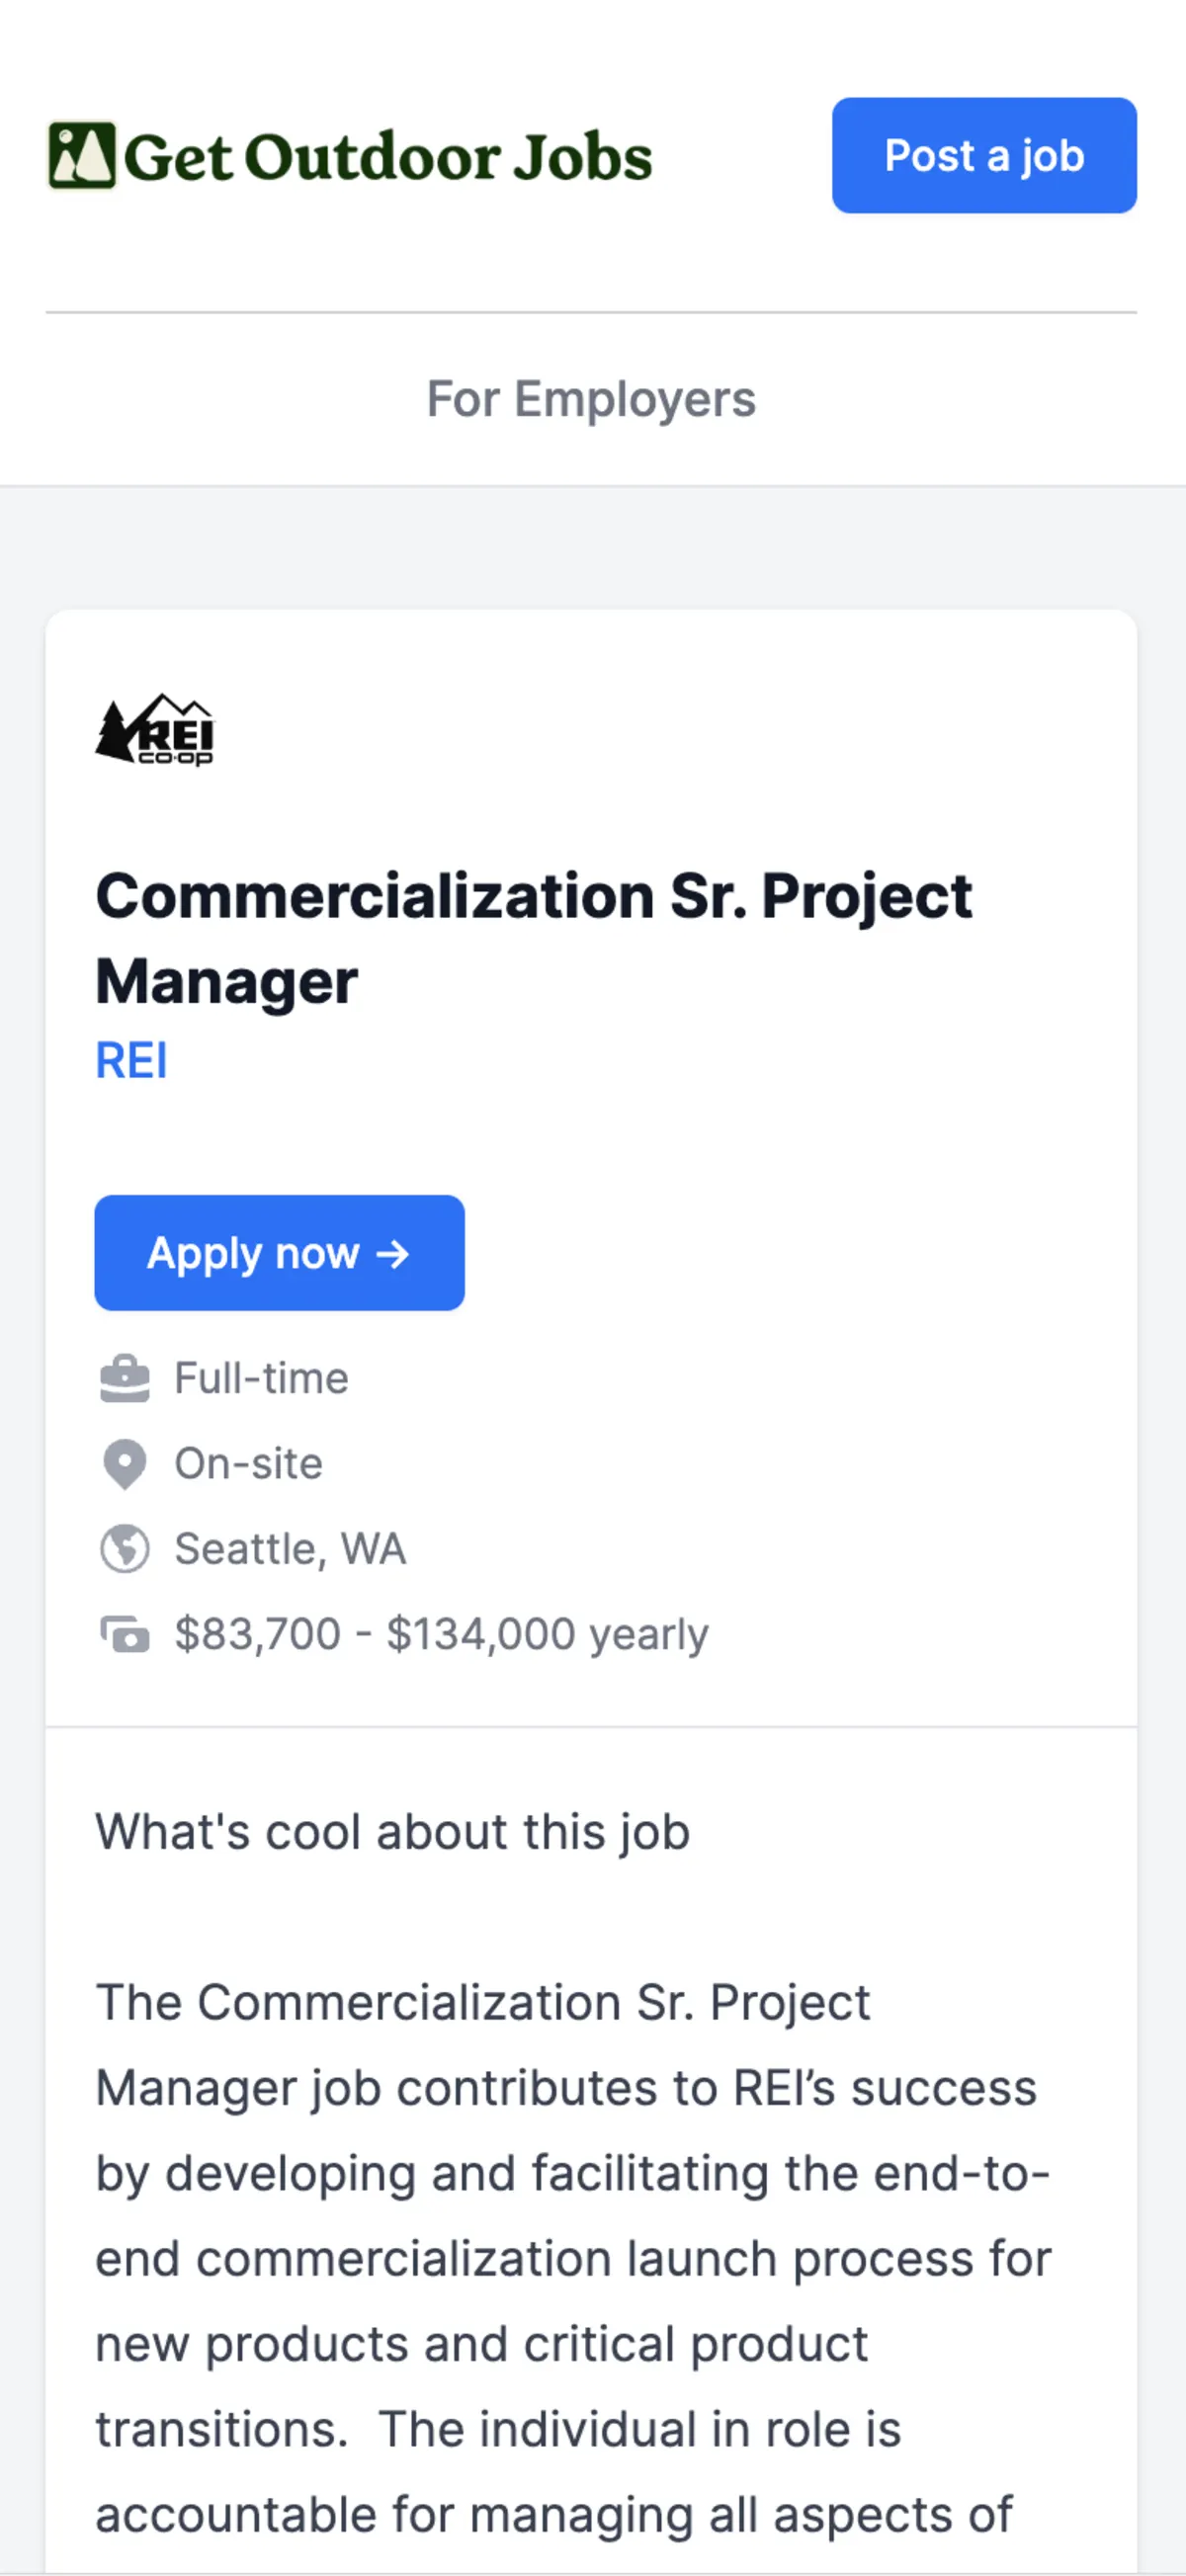Click the header divider line above For Employers
The width and height of the screenshot is (1186, 2576).
click(591, 312)
